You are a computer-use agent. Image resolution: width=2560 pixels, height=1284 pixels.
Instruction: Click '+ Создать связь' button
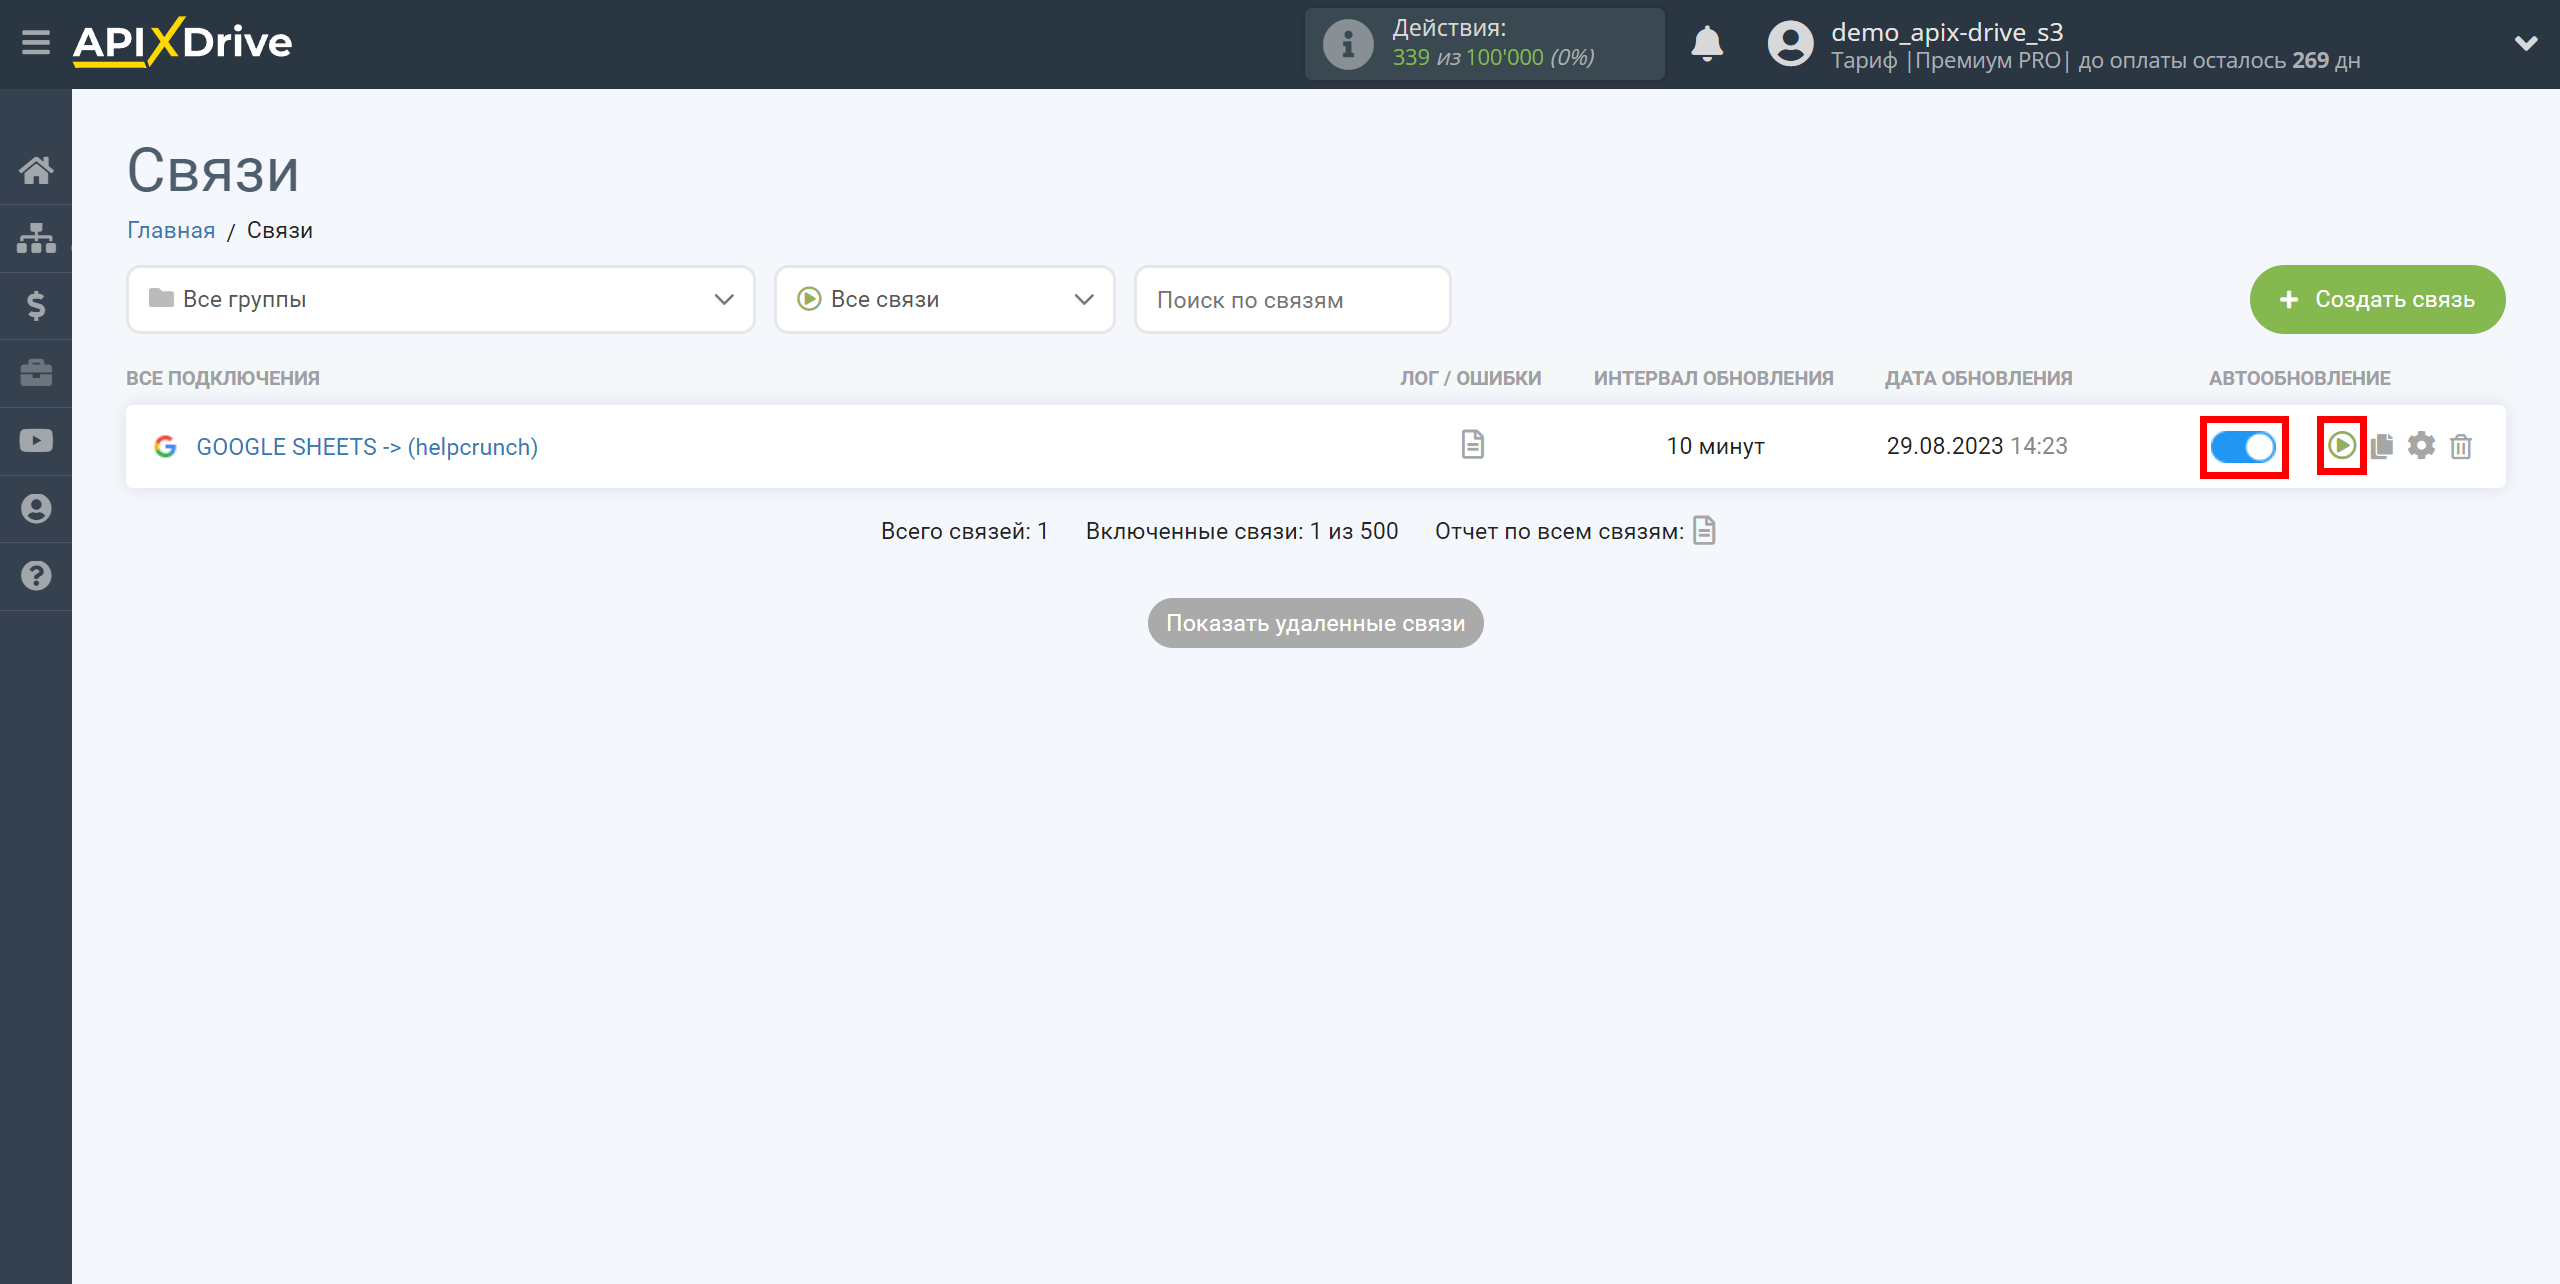click(2378, 298)
